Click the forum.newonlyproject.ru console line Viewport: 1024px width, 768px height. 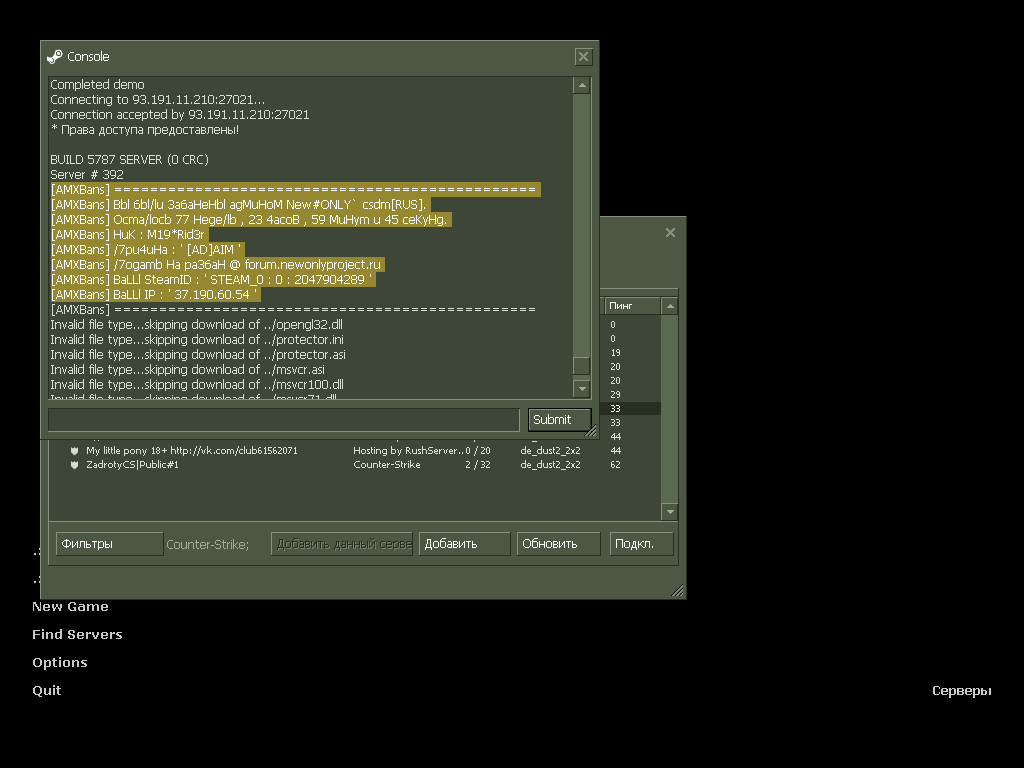217,264
